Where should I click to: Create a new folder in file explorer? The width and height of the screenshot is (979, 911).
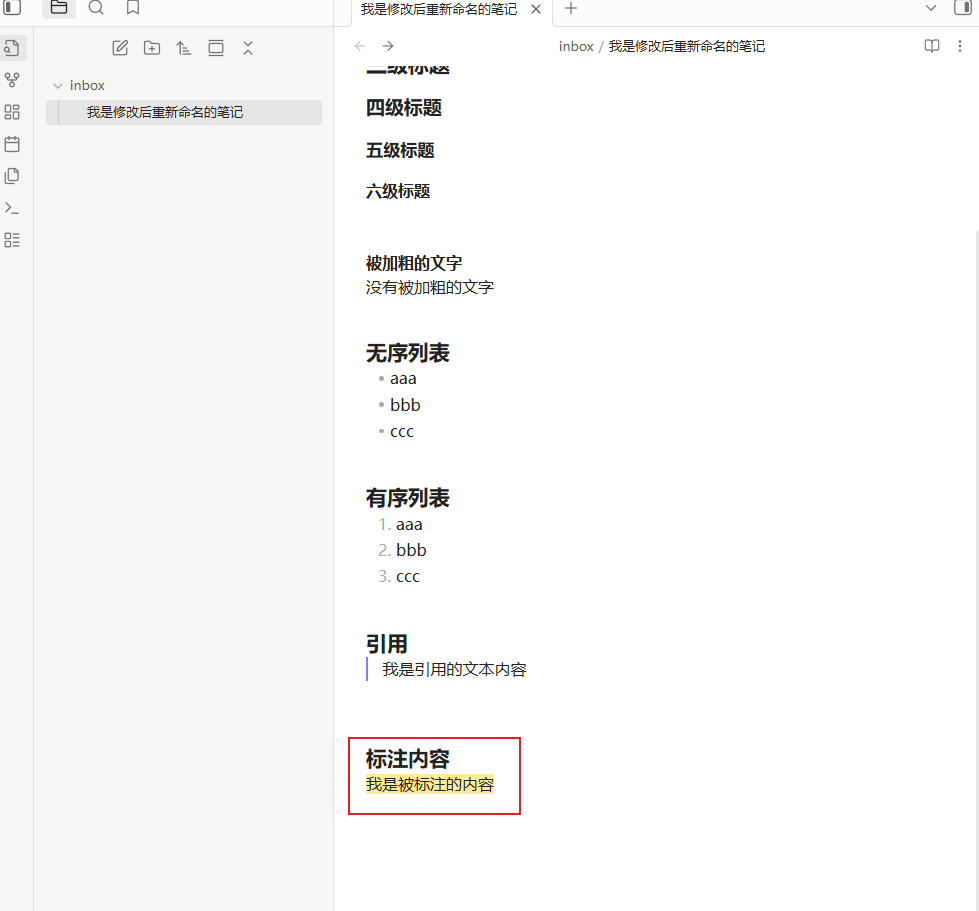152,48
